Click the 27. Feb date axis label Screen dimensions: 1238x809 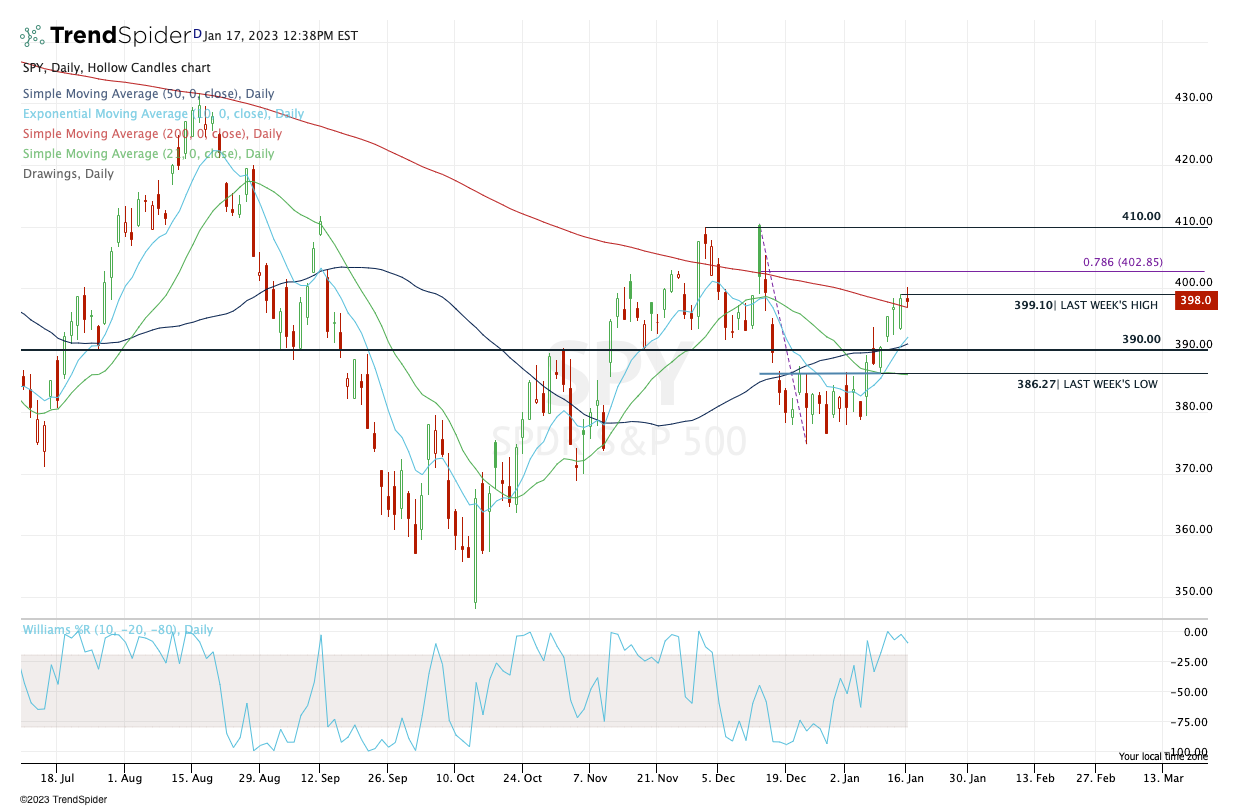(1096, 777)
